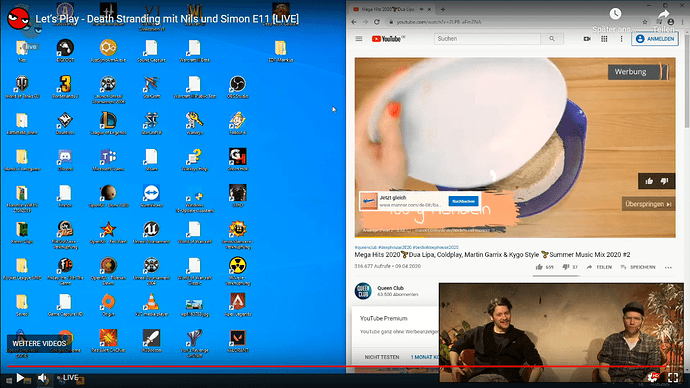The width and height of the screenshot is (690, 388).
Task: Open the Valorant desktop shortcut
Action: pos(238,338)
